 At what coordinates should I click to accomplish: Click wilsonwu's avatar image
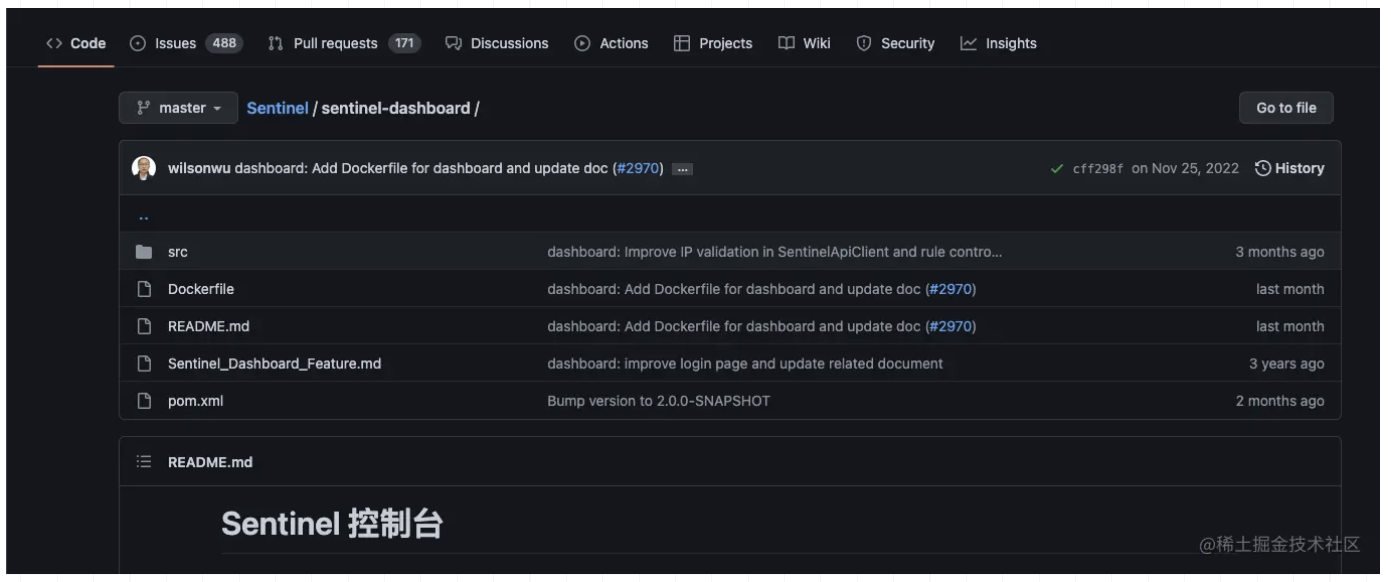click(x=144, y=168)
